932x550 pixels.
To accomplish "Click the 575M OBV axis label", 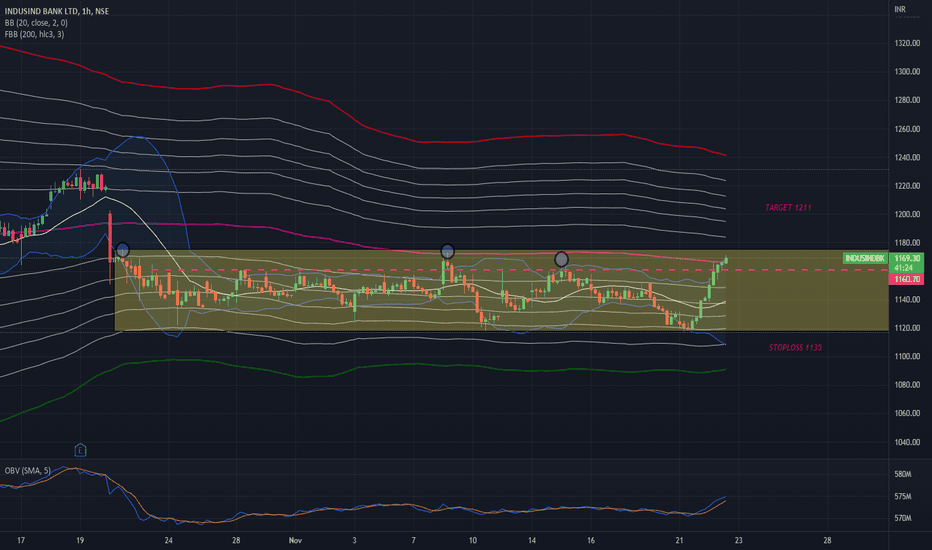I will pyautogui.click(x=903, y=496).
